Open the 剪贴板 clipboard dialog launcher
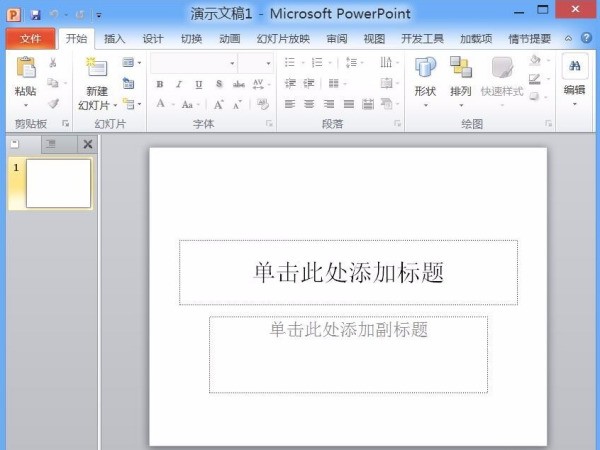 pyautogui.click(x=66, y=124)
